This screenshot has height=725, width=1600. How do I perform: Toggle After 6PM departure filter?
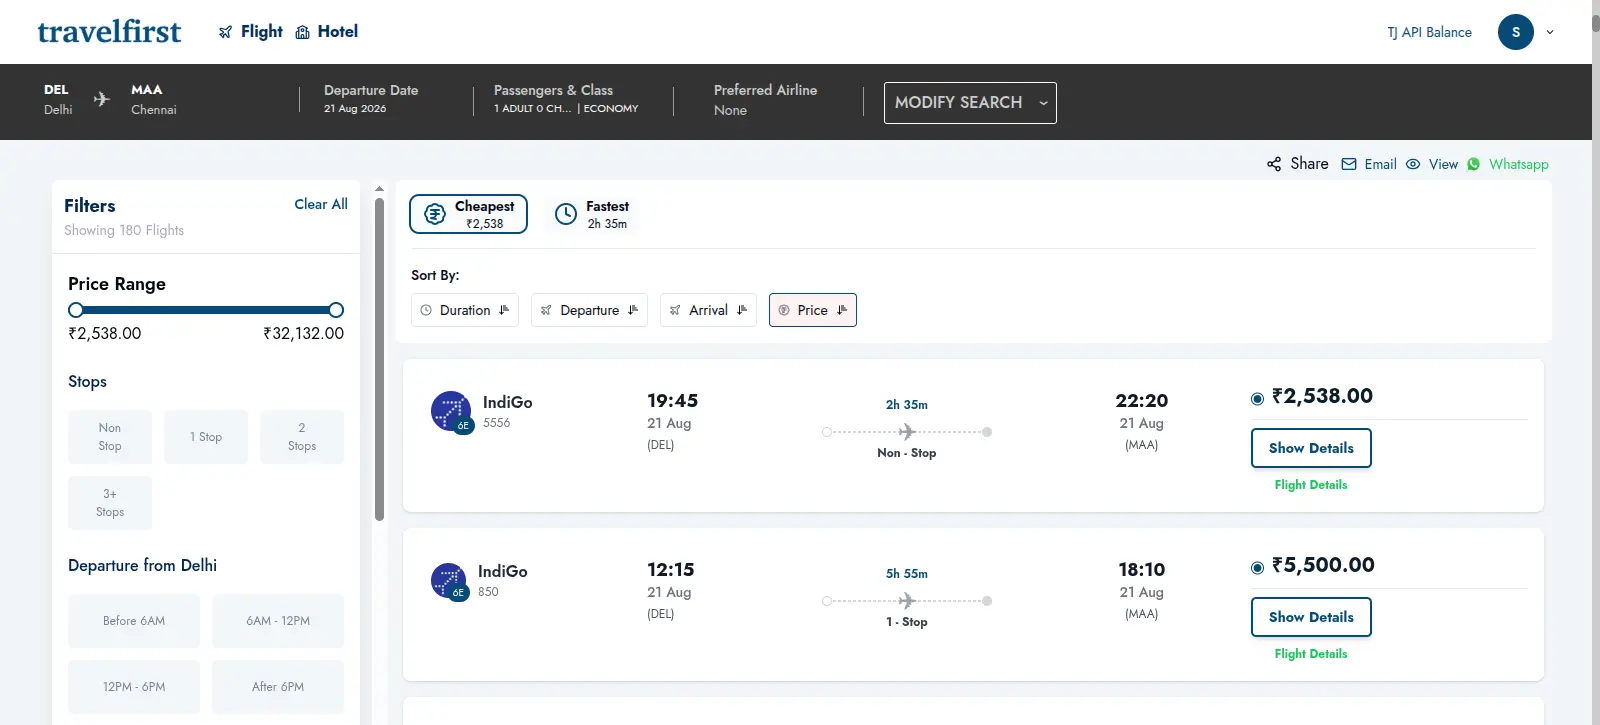[278, 687]
